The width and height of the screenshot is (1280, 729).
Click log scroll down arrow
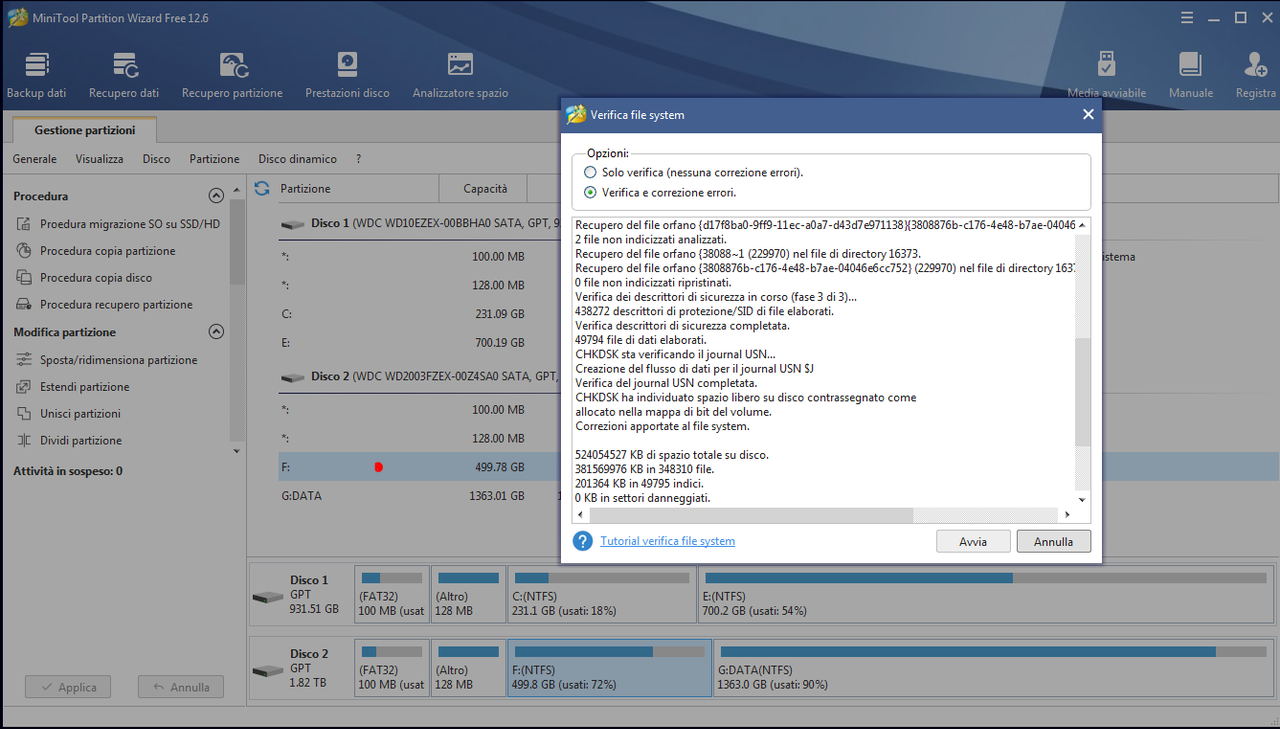click(x=1082, y=499)
